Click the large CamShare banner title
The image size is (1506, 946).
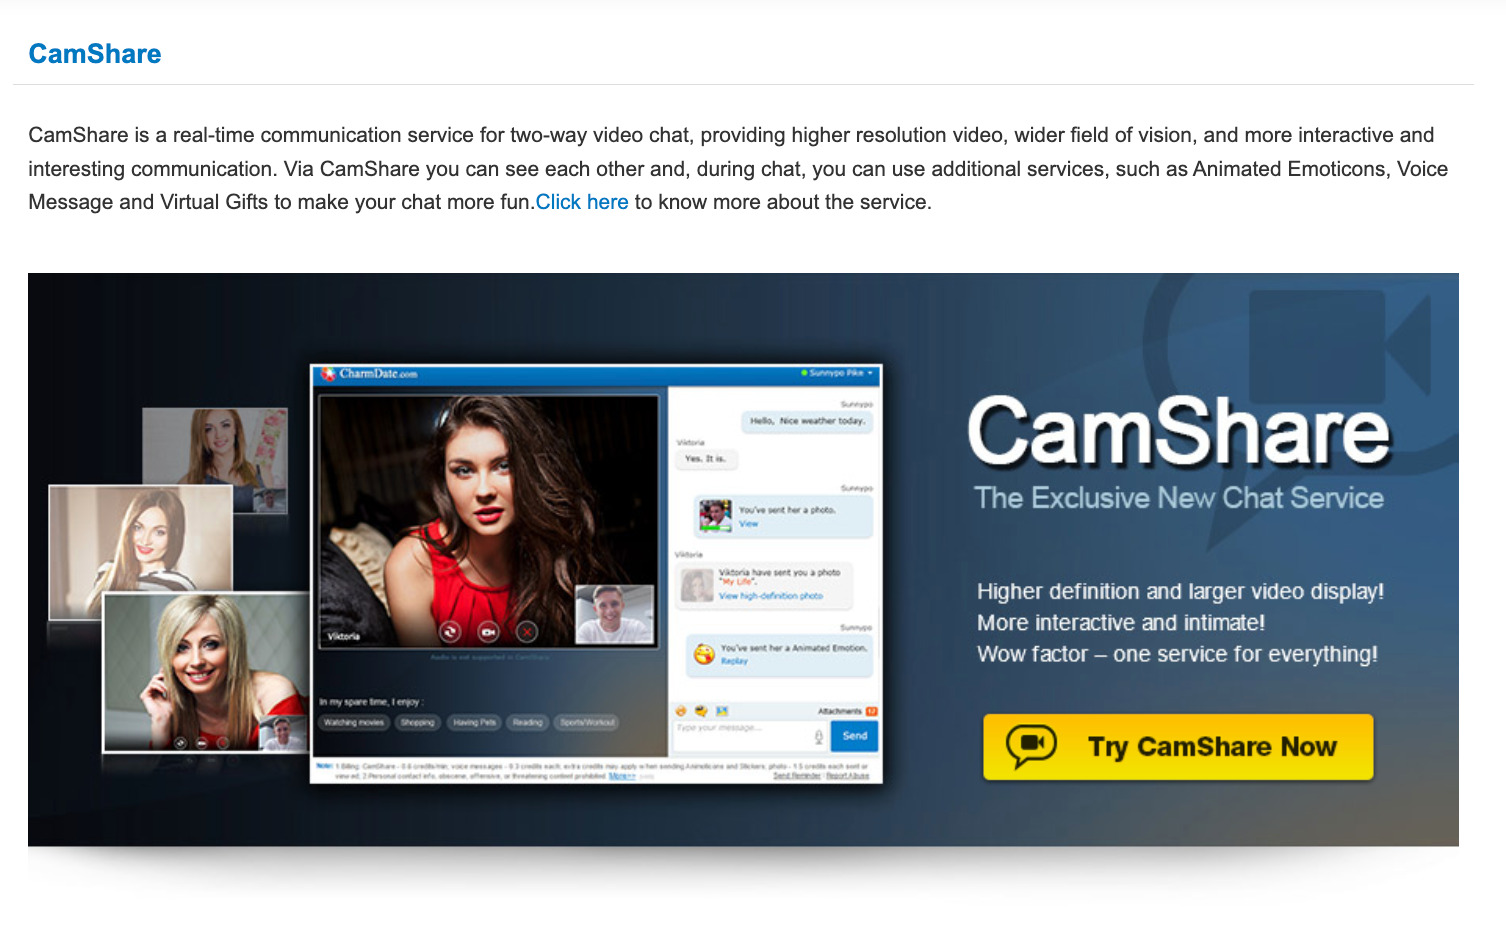coord(1179,431)
